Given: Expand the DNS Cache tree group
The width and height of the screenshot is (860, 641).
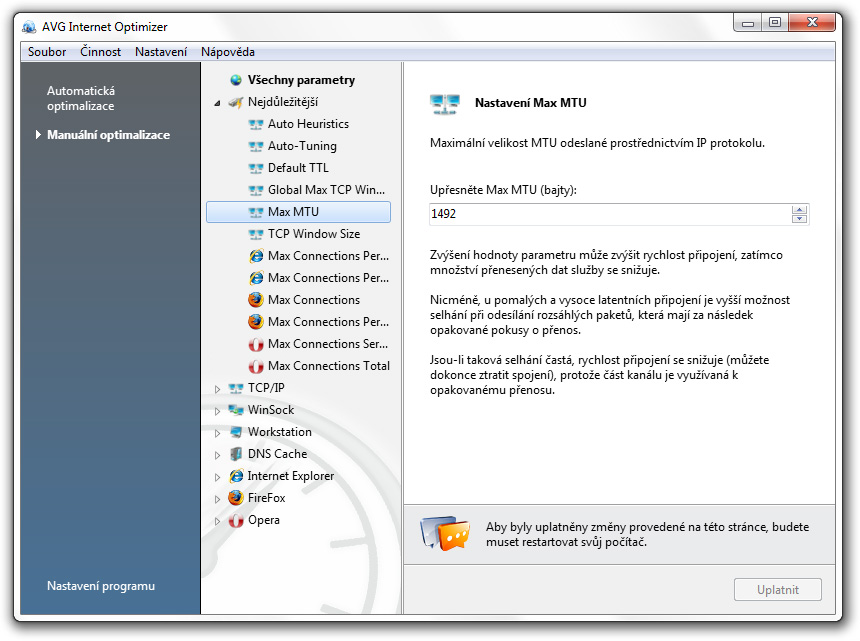Looking at the screenshot, I should click(217, 455).
